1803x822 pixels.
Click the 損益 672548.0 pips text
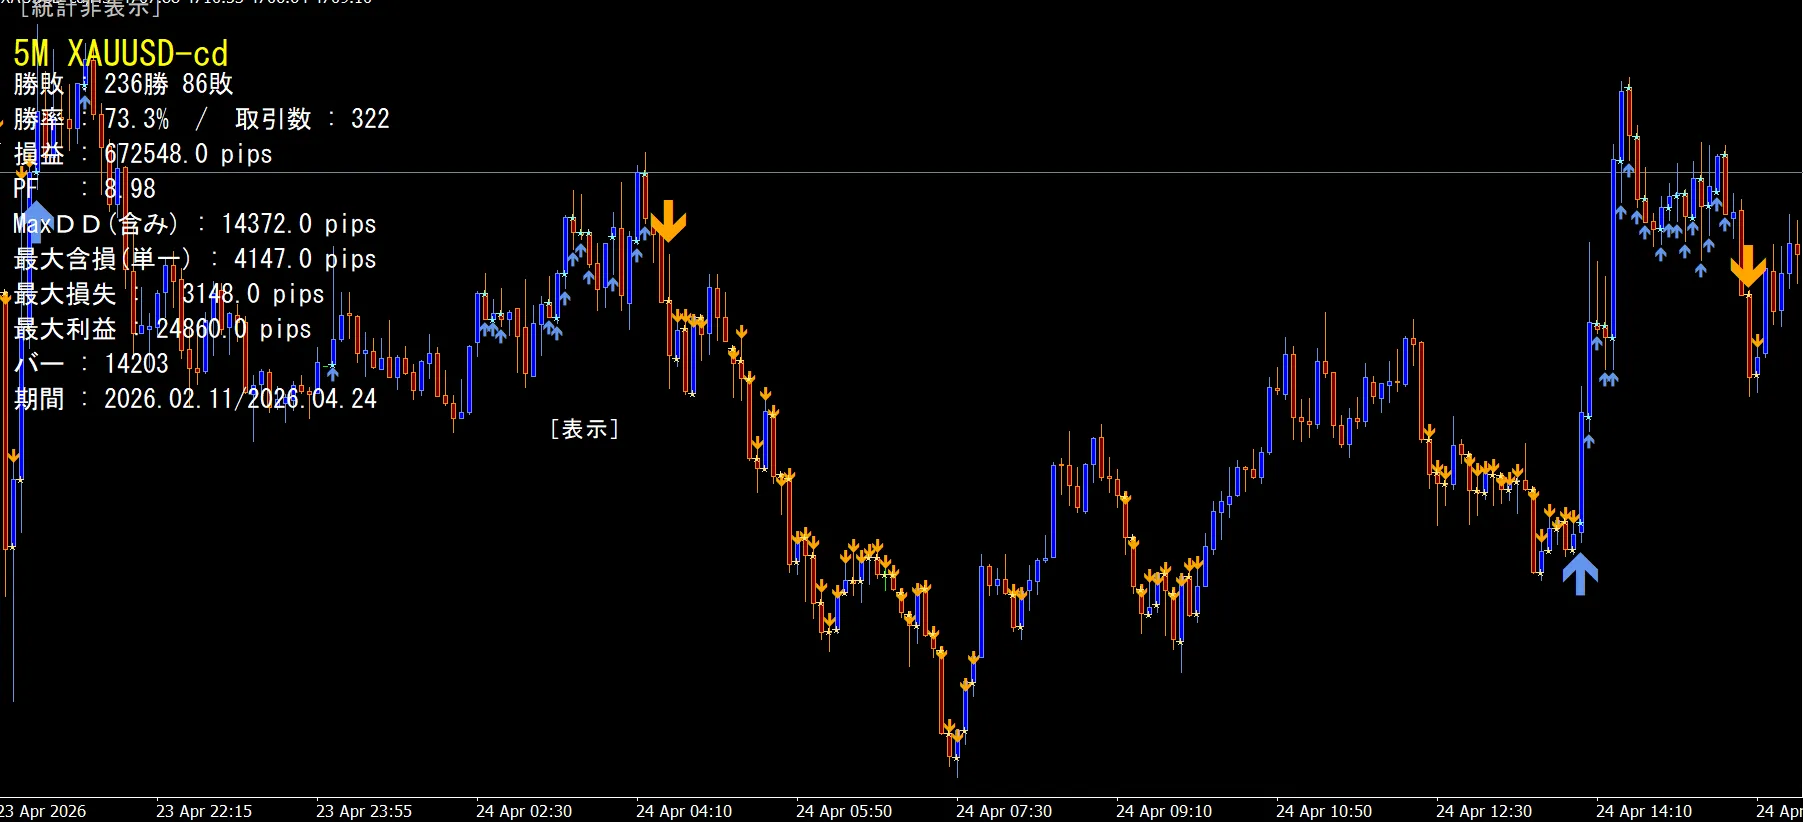coord(143,154)
